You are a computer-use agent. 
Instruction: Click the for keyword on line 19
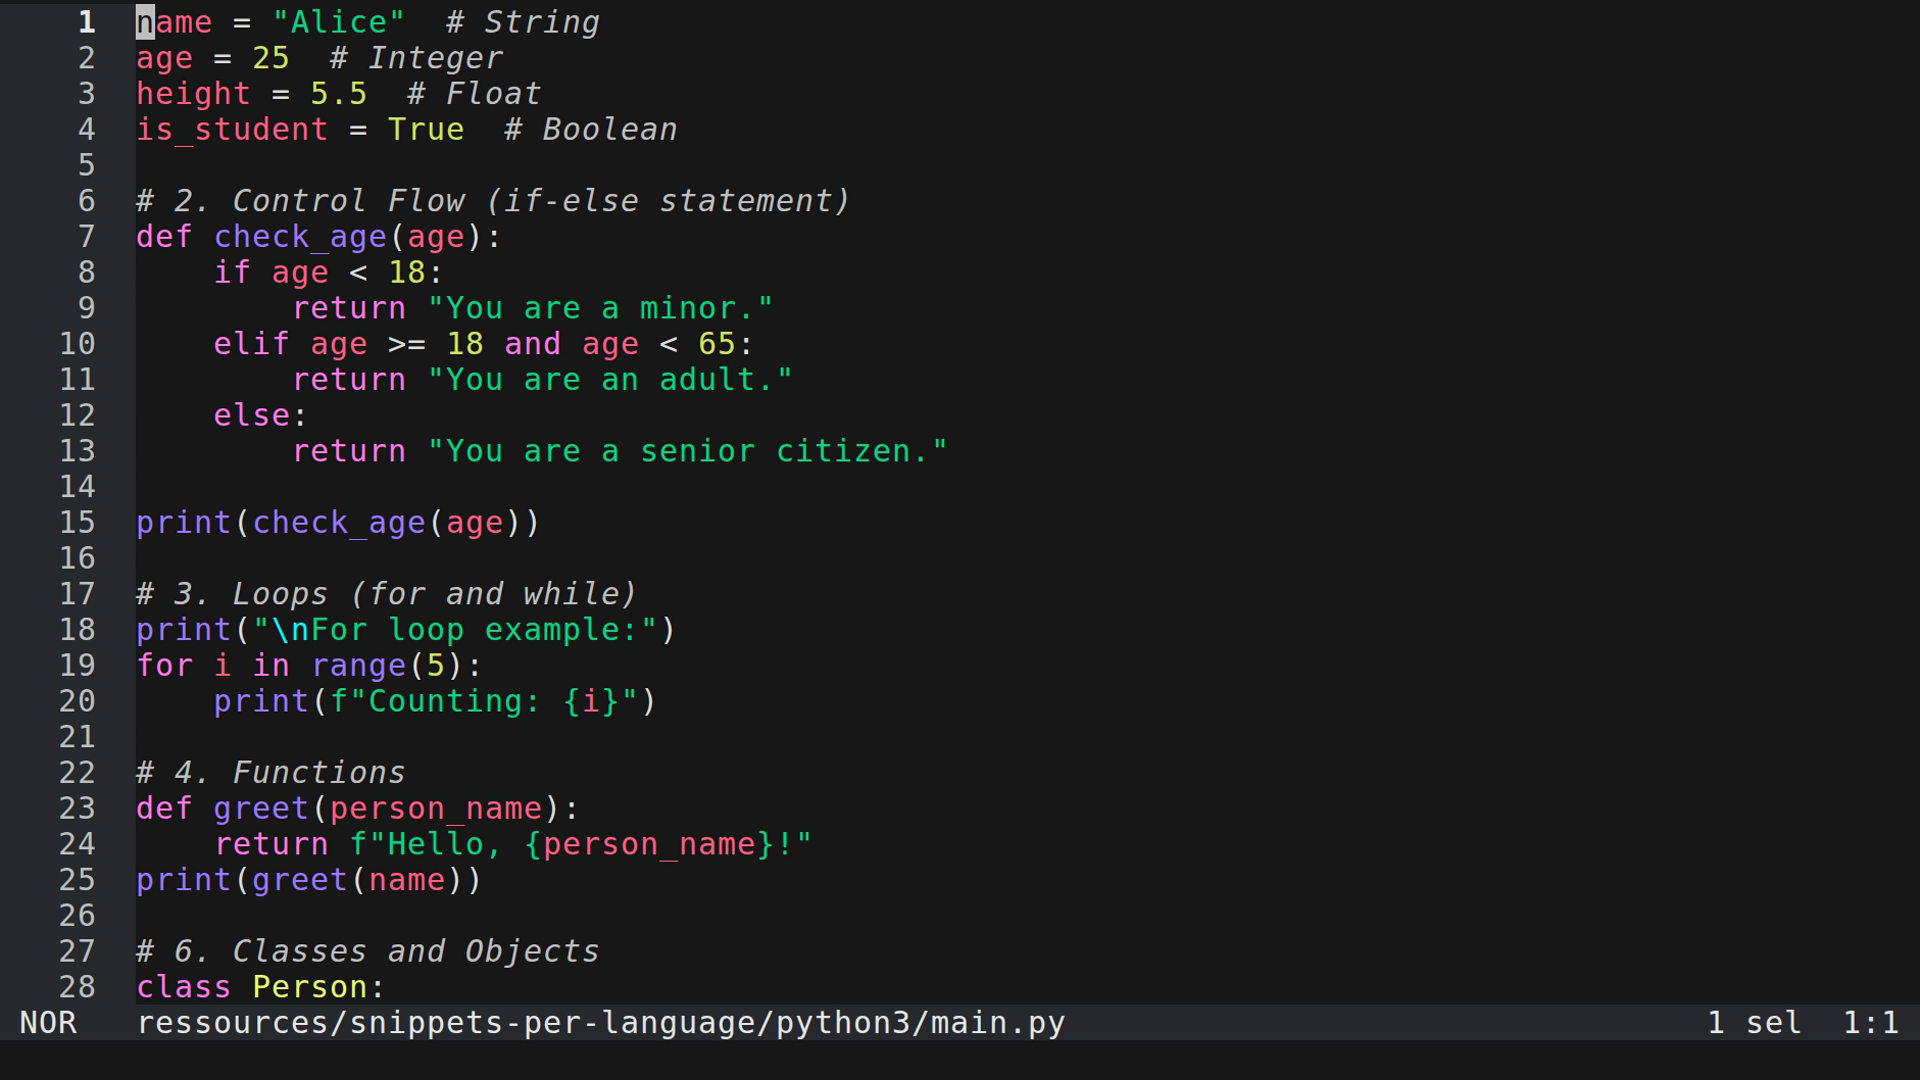pos(165,664)
